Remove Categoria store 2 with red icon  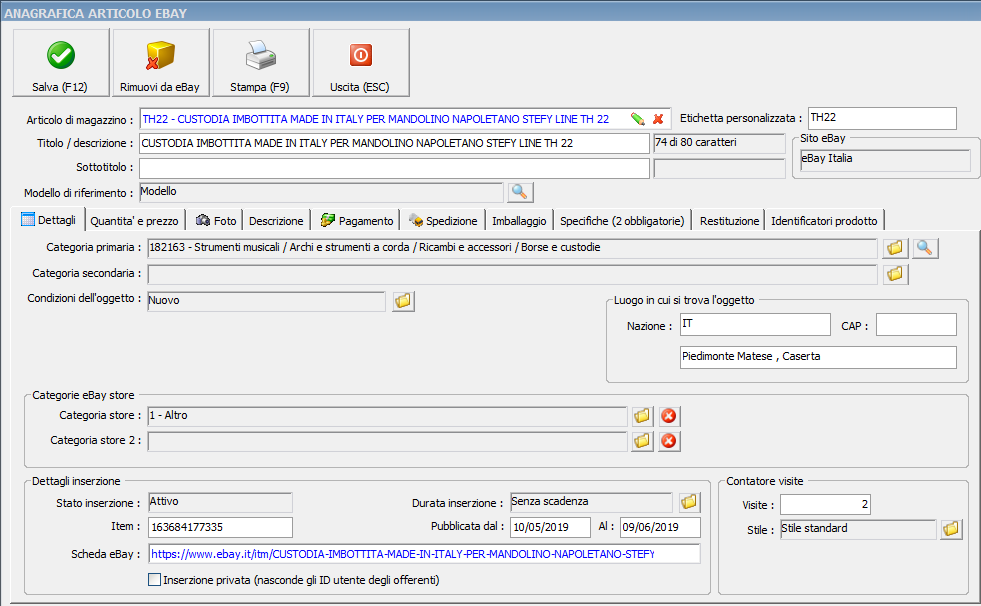pos(669,441)
